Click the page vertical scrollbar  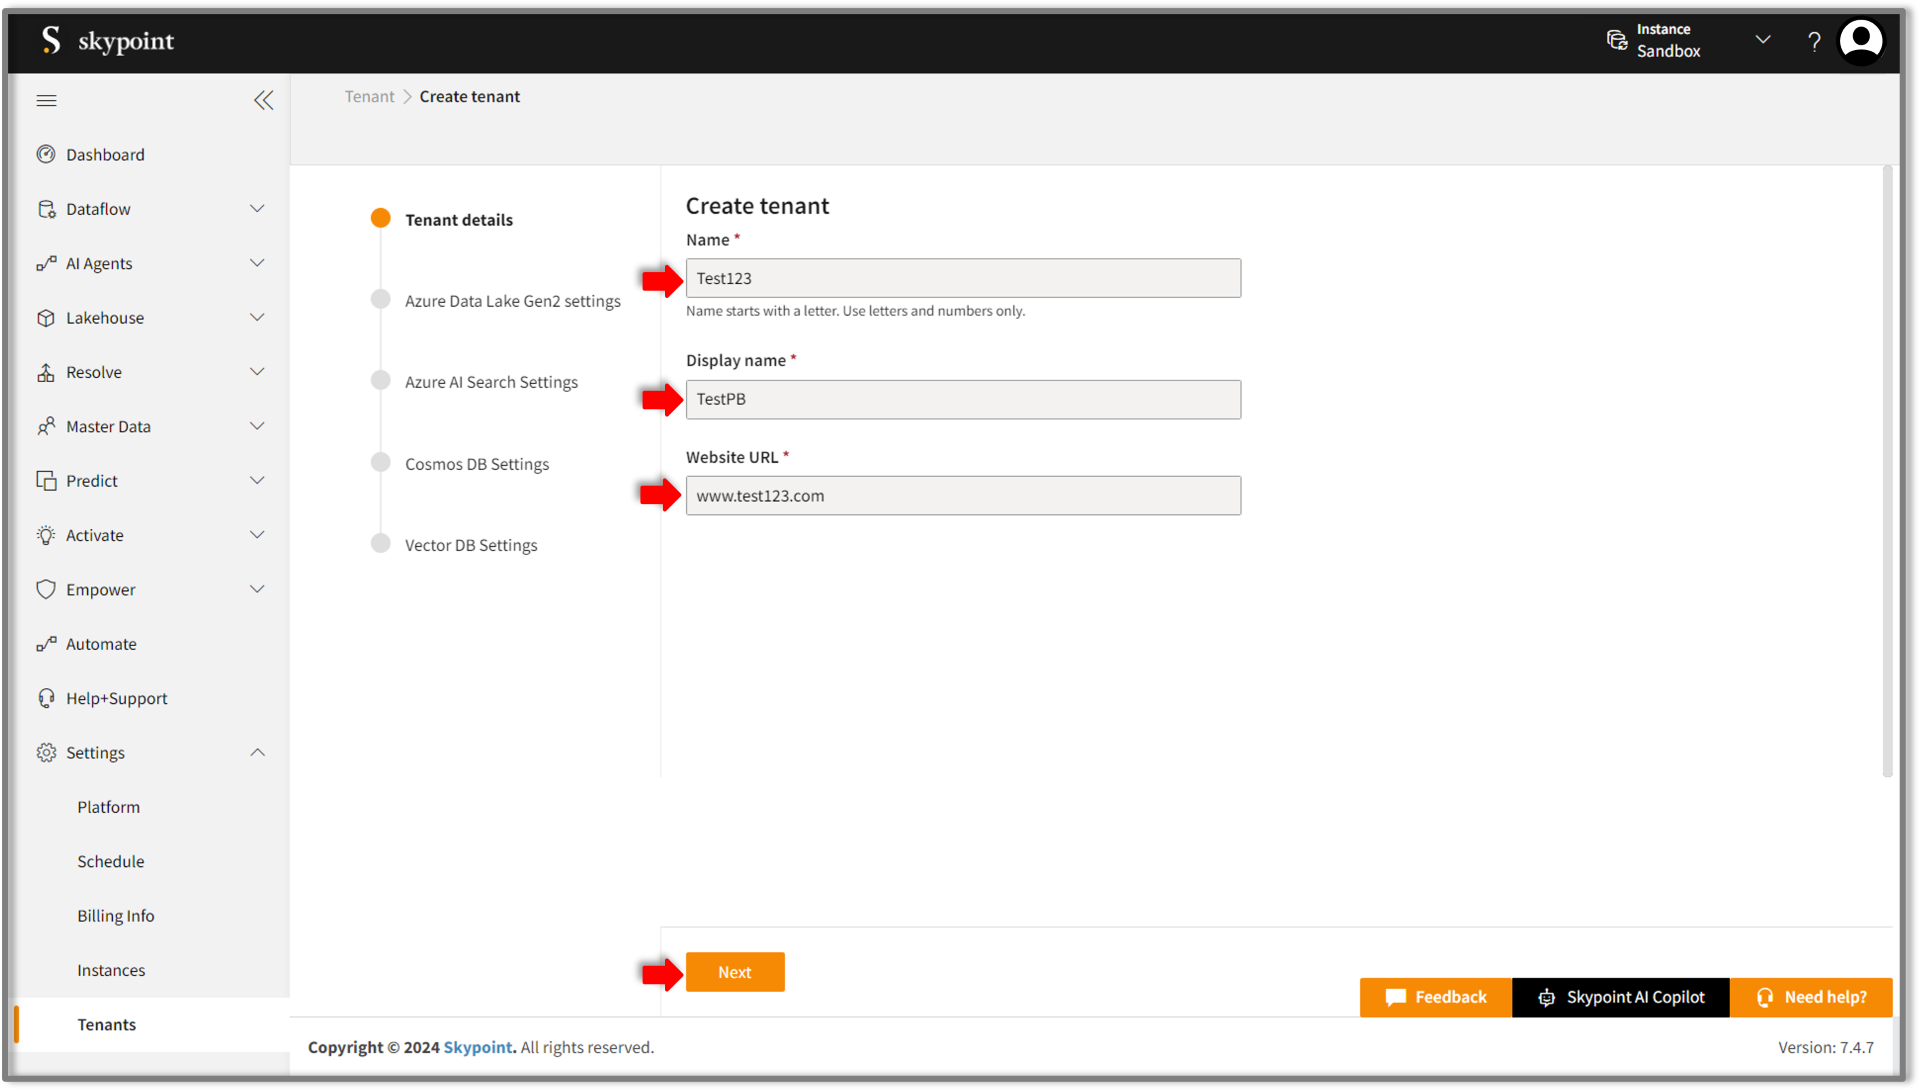tap(1887, 470)
